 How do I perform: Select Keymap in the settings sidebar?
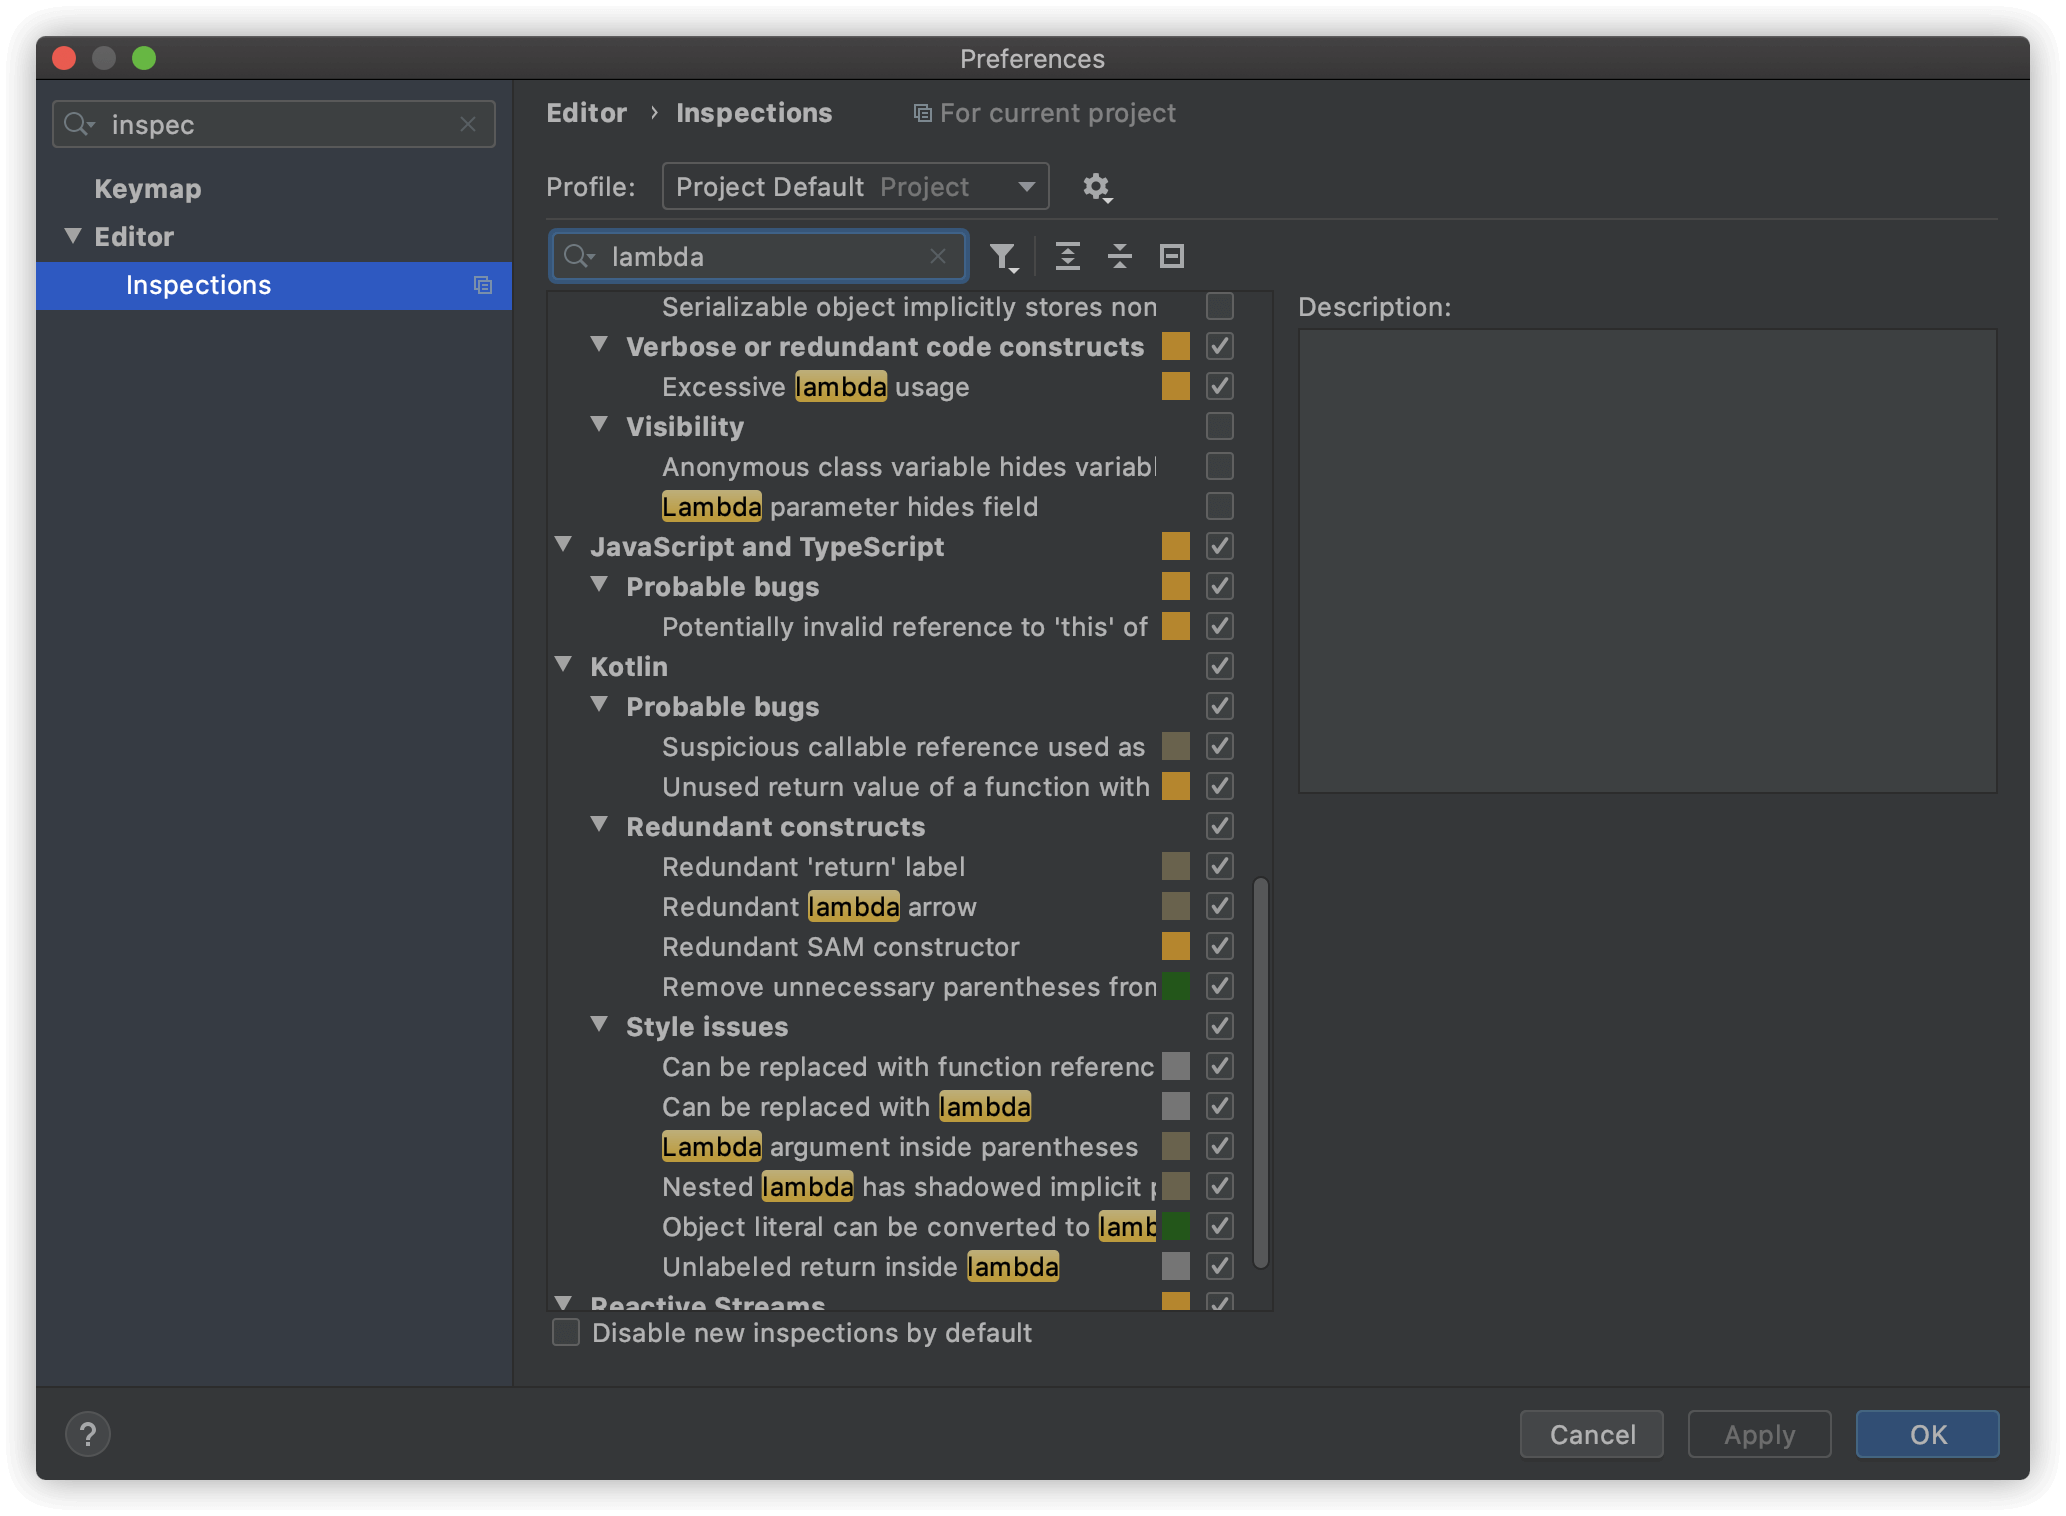pos(148,189)
